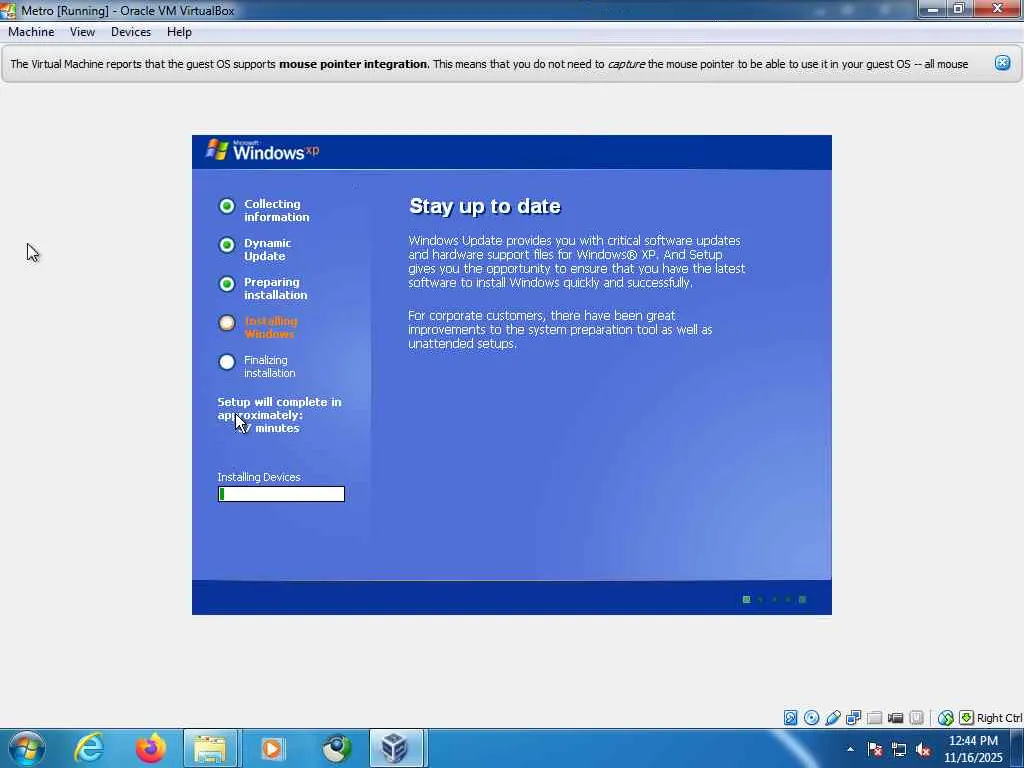
Task: Click the optical drive status icon
Action: (x=811, y=718)
